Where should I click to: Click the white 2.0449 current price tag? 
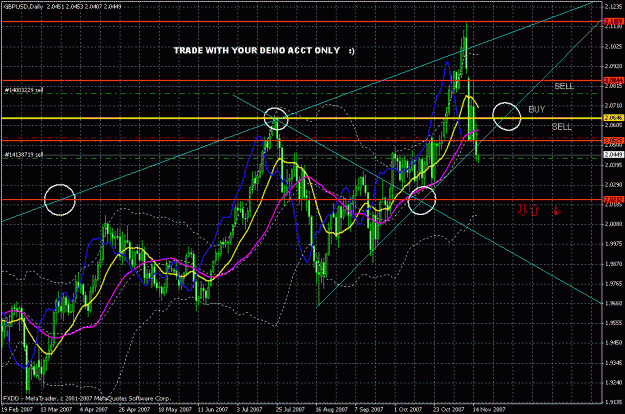coord(613,155)
